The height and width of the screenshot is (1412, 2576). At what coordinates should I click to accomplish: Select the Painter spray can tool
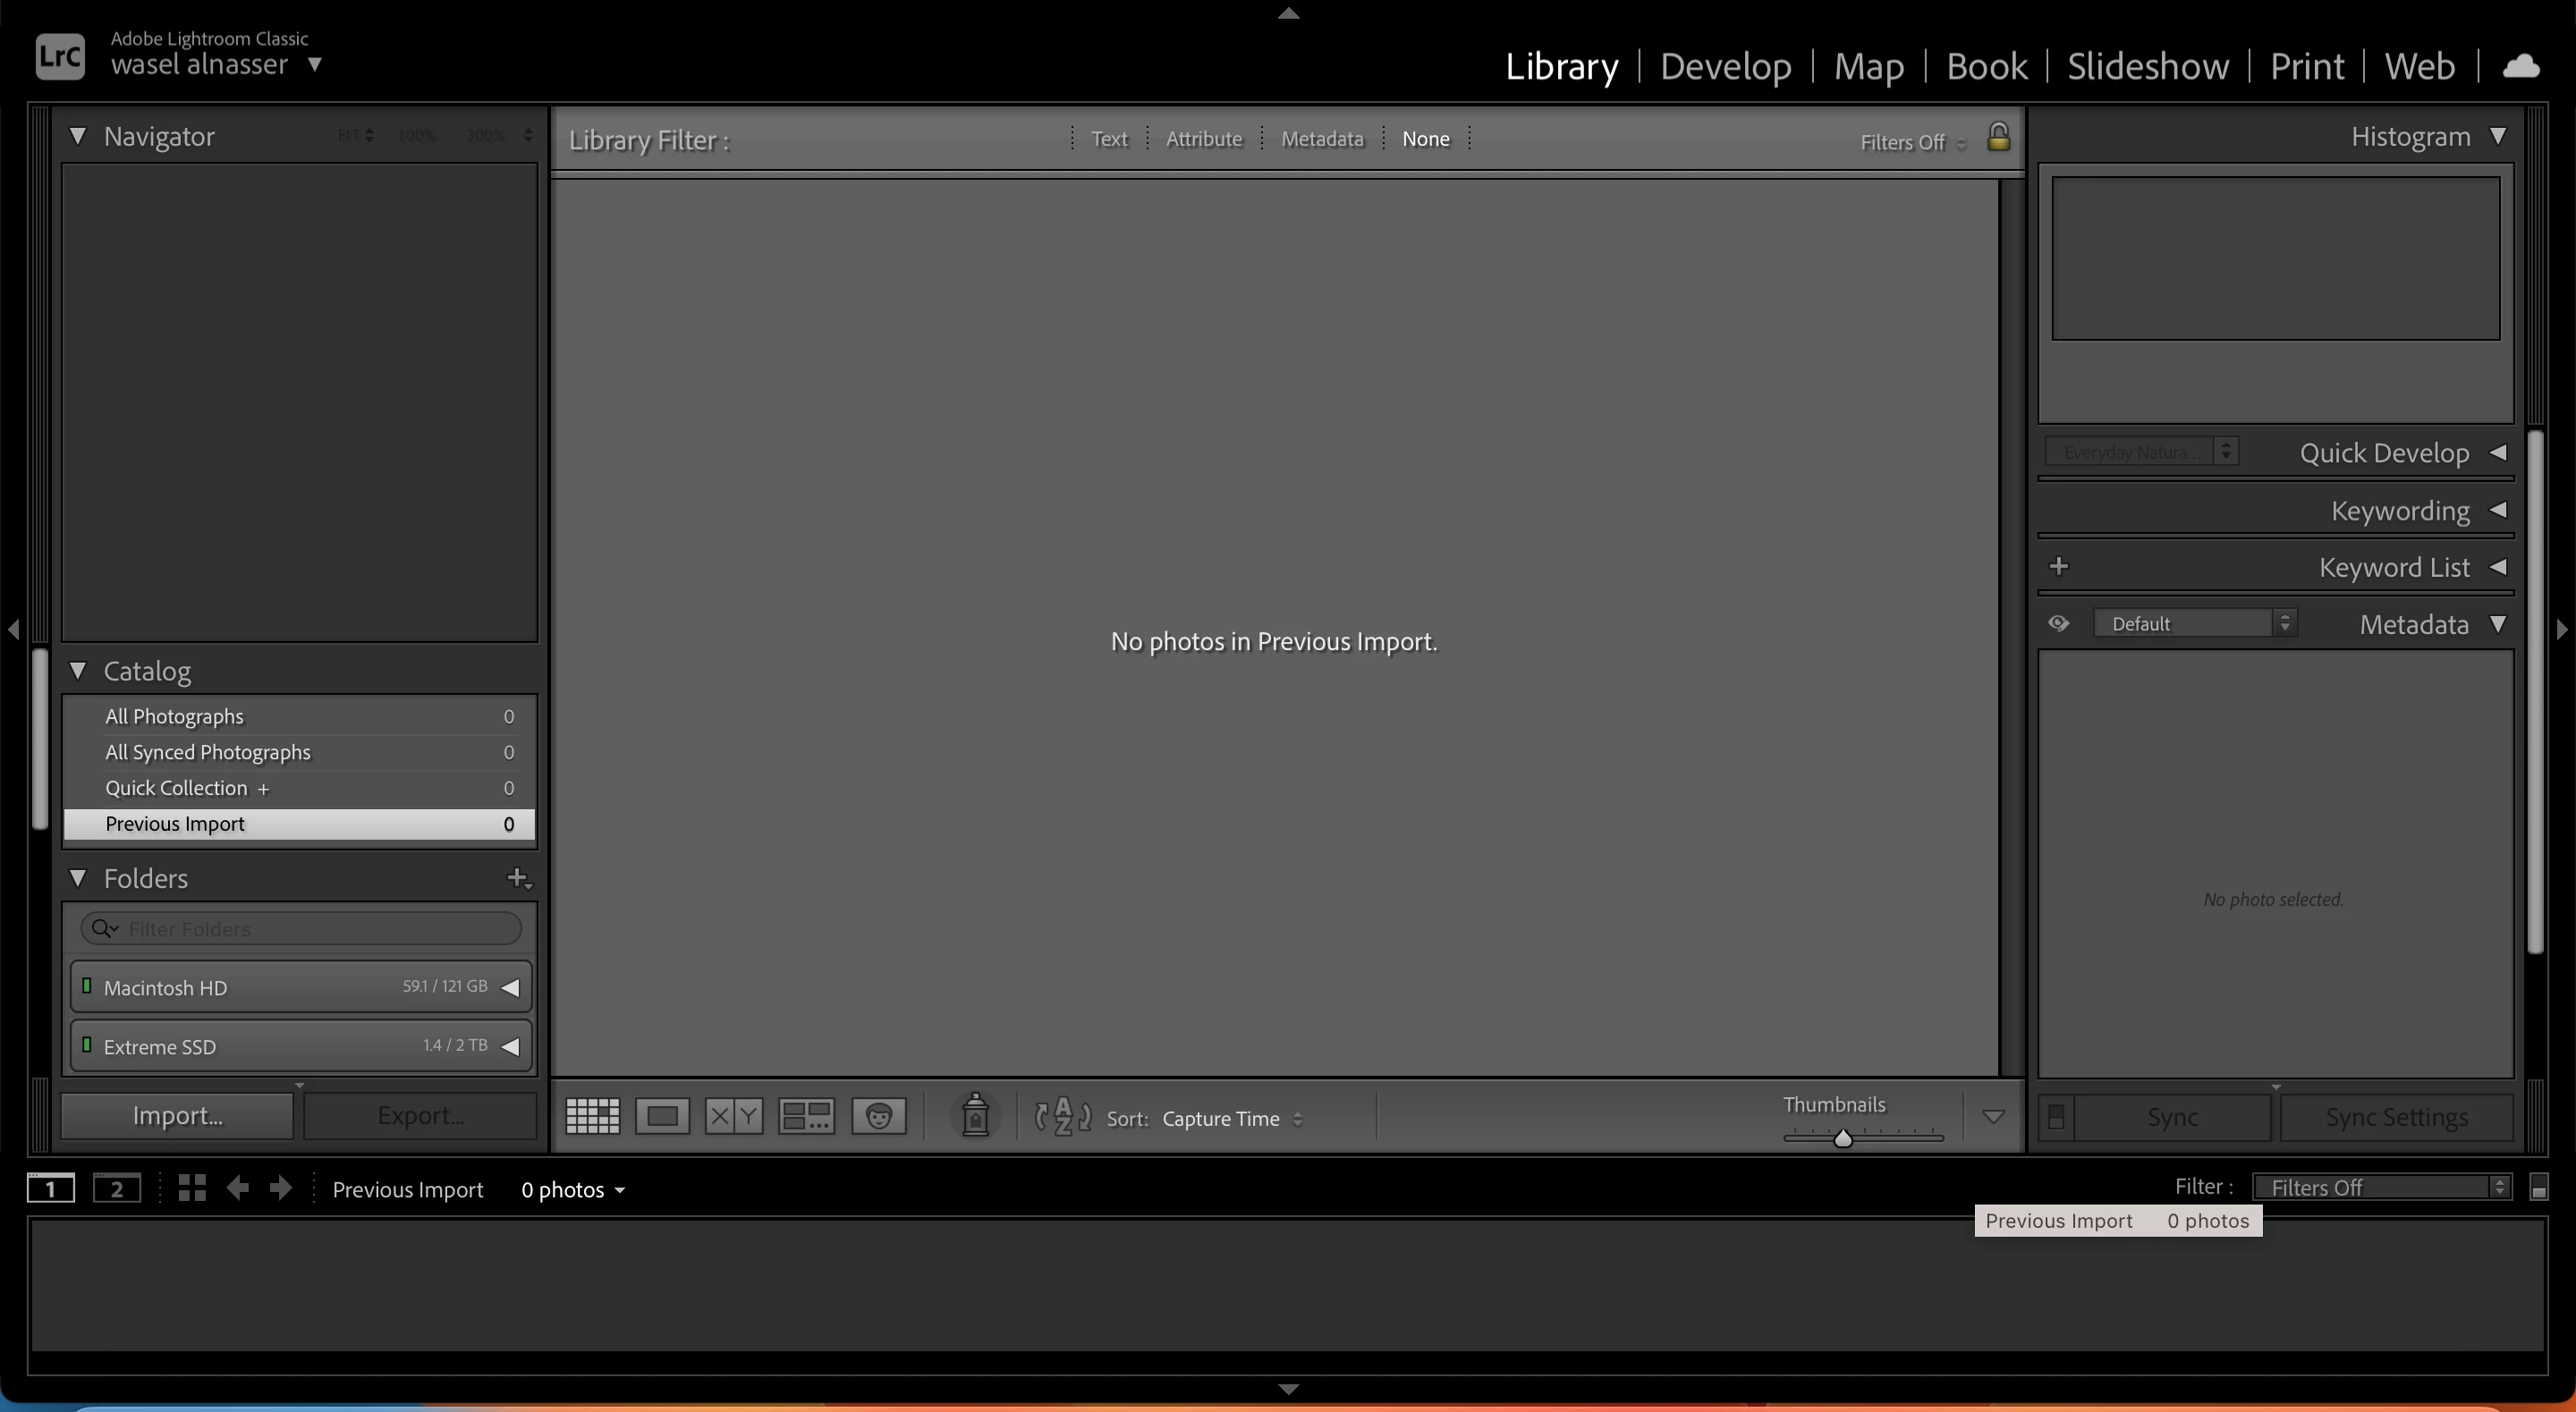point(975,1116)
